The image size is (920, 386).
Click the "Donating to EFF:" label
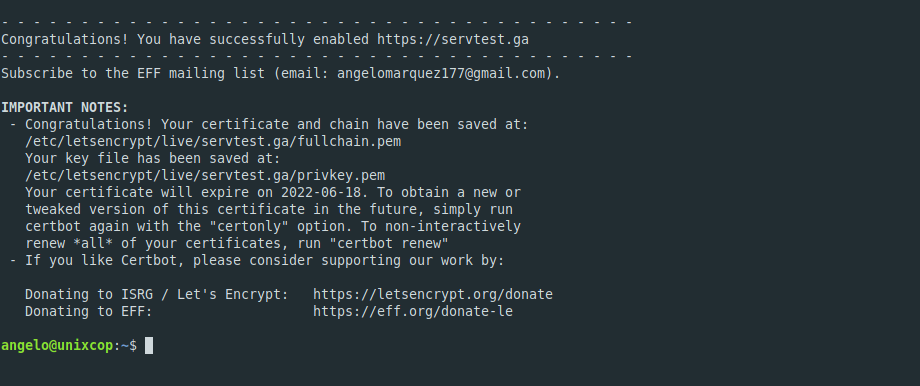point(89,311)
